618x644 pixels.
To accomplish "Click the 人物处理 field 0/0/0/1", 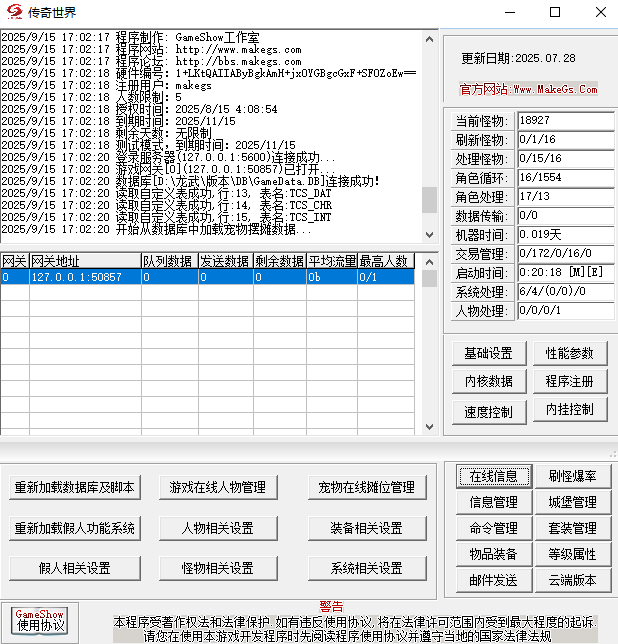I will [x=566, y=310].
